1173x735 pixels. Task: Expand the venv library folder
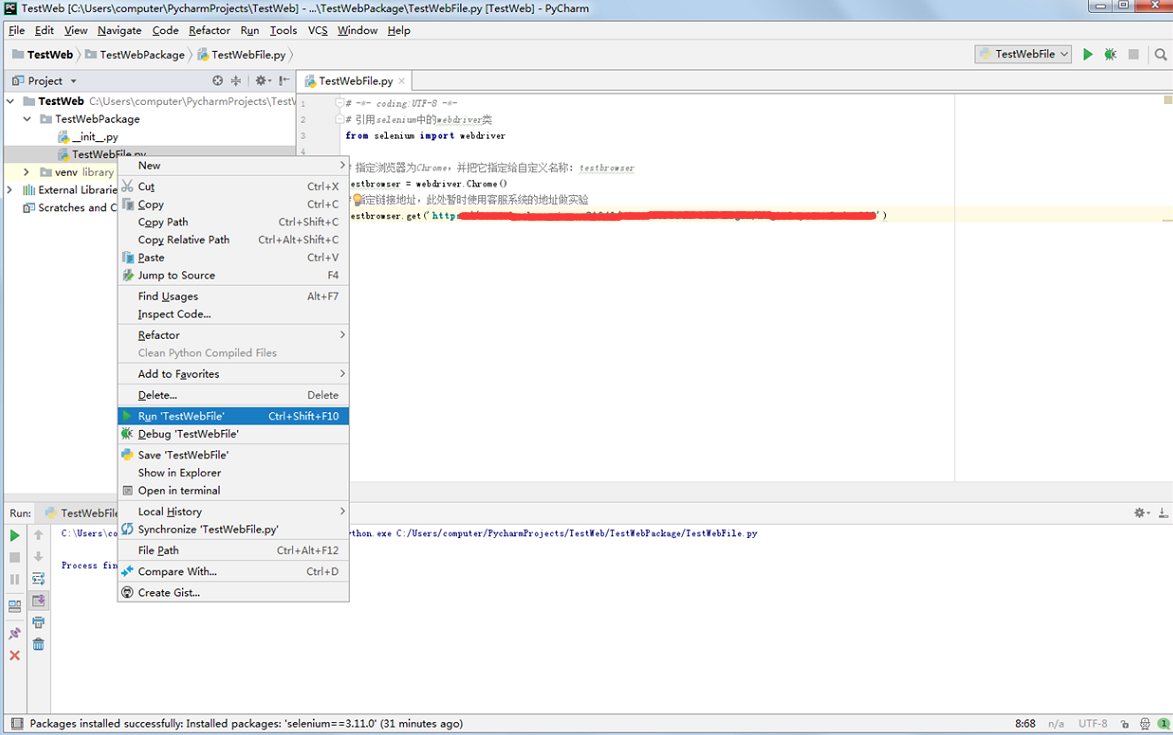28,172
